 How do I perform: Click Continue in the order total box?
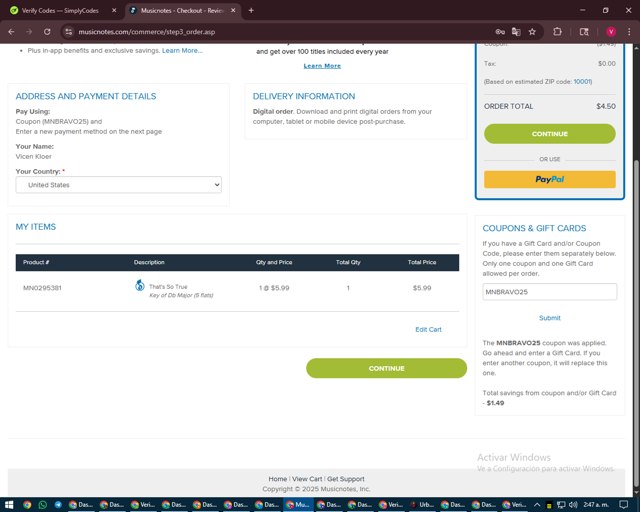(x=550, y=134)
